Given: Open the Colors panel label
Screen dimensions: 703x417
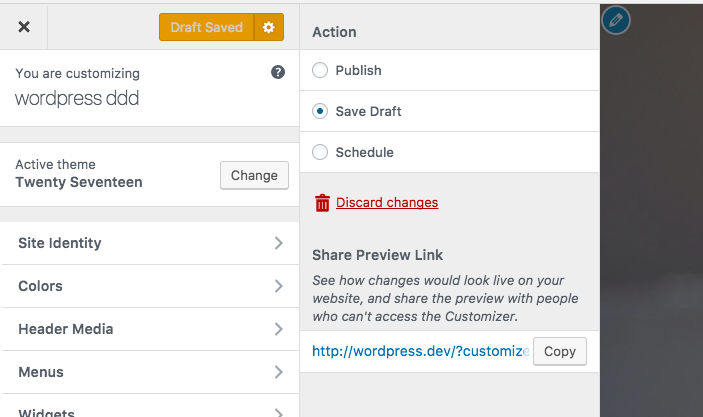Looking at the screenshot, I should click(41, 286).
